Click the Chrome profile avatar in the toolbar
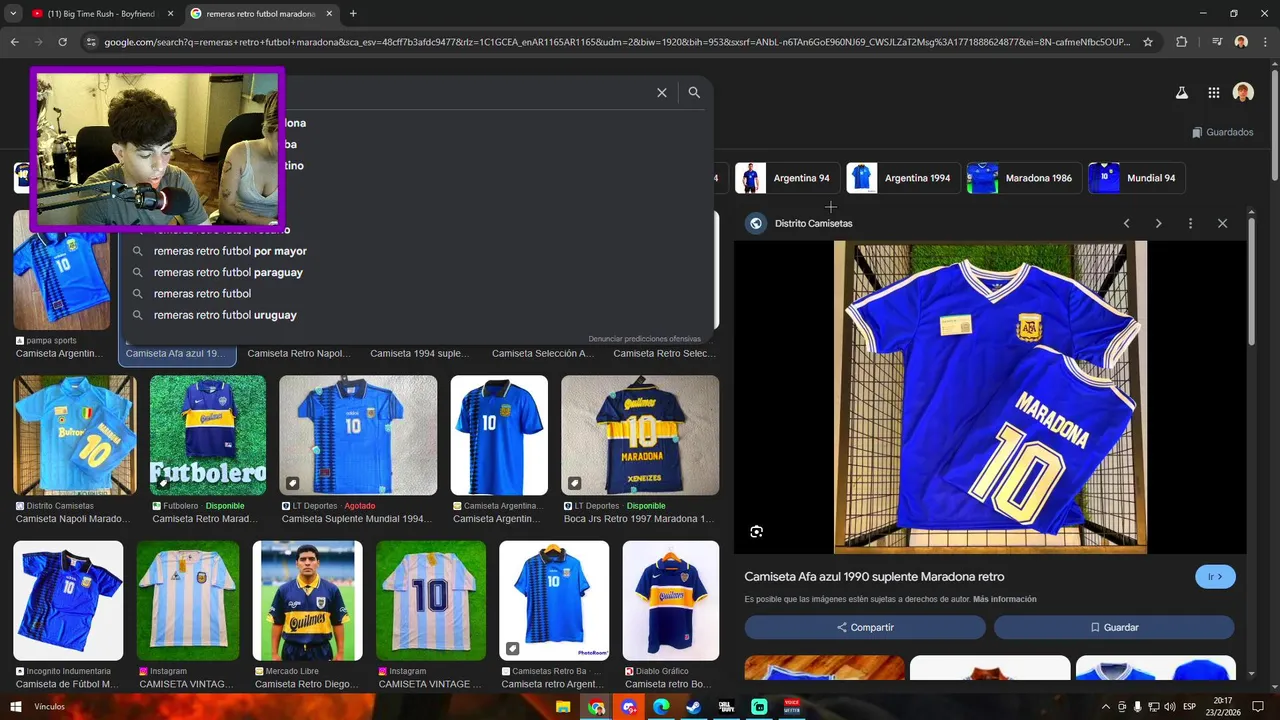The image size is (1280, 720). point(1241,42)
